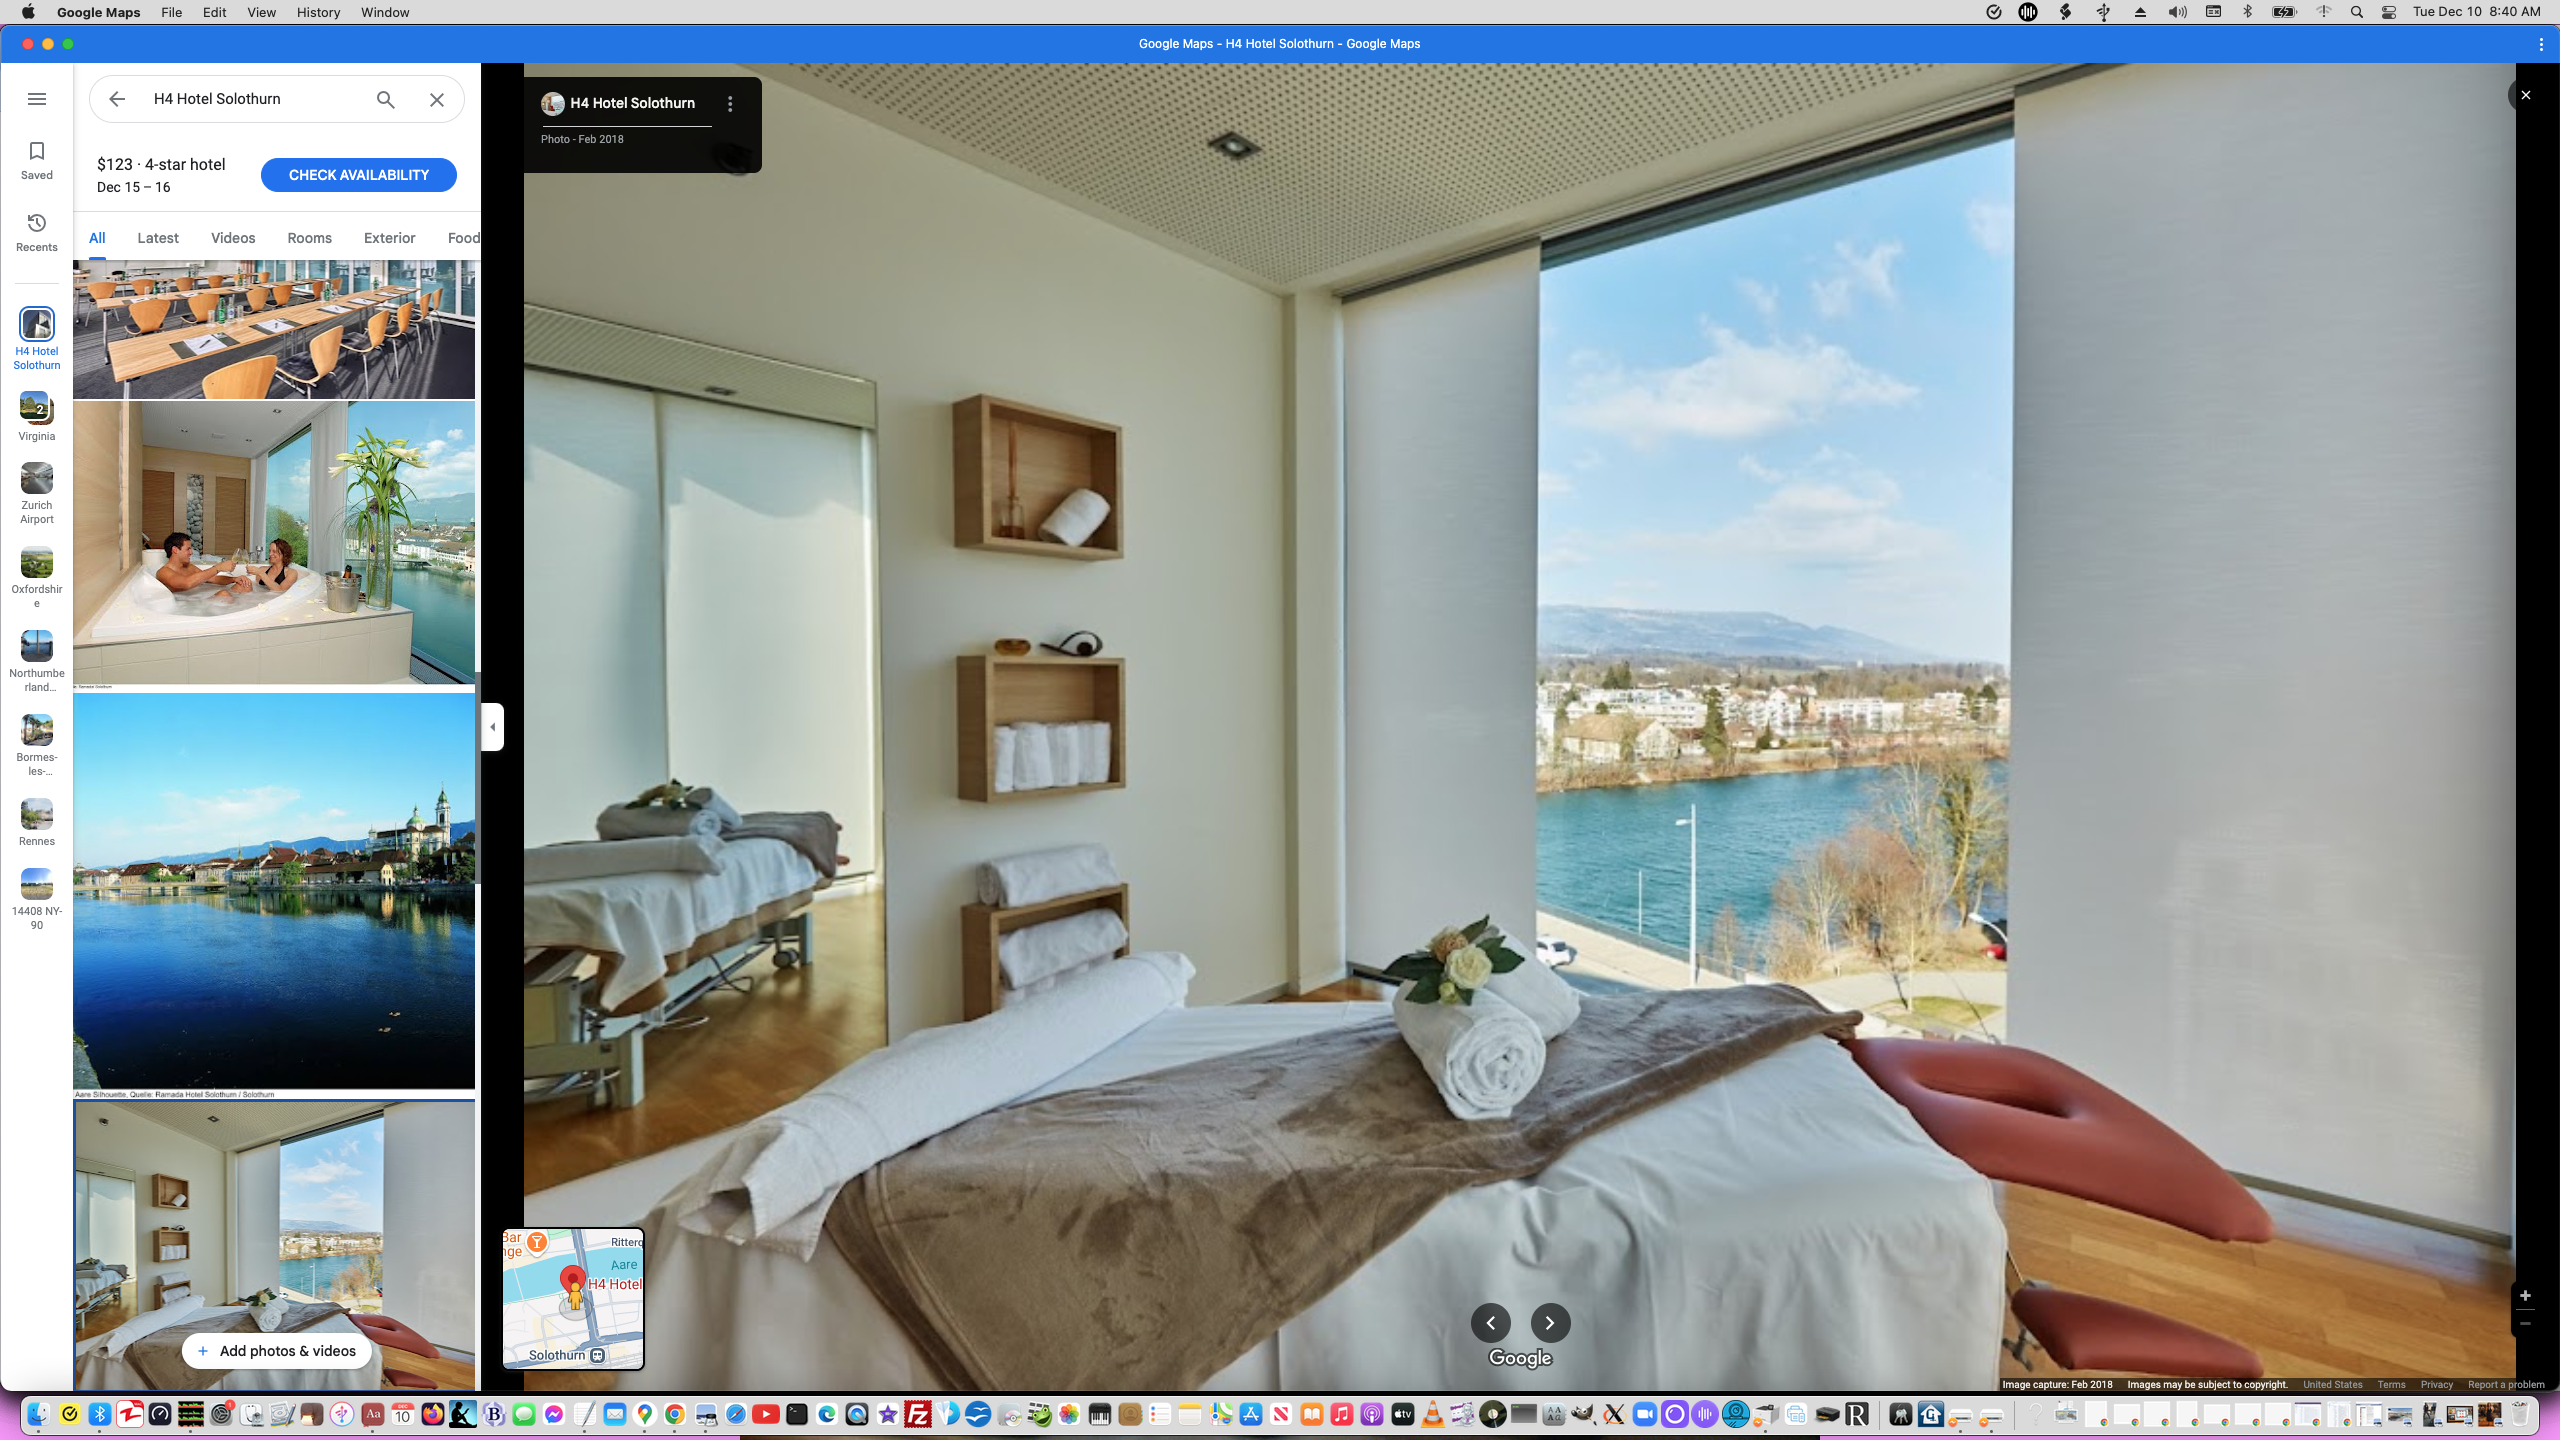Show the next photo
Image resolution: width=2560 pixels, height=1440 pixels.
point(1550,1323)
